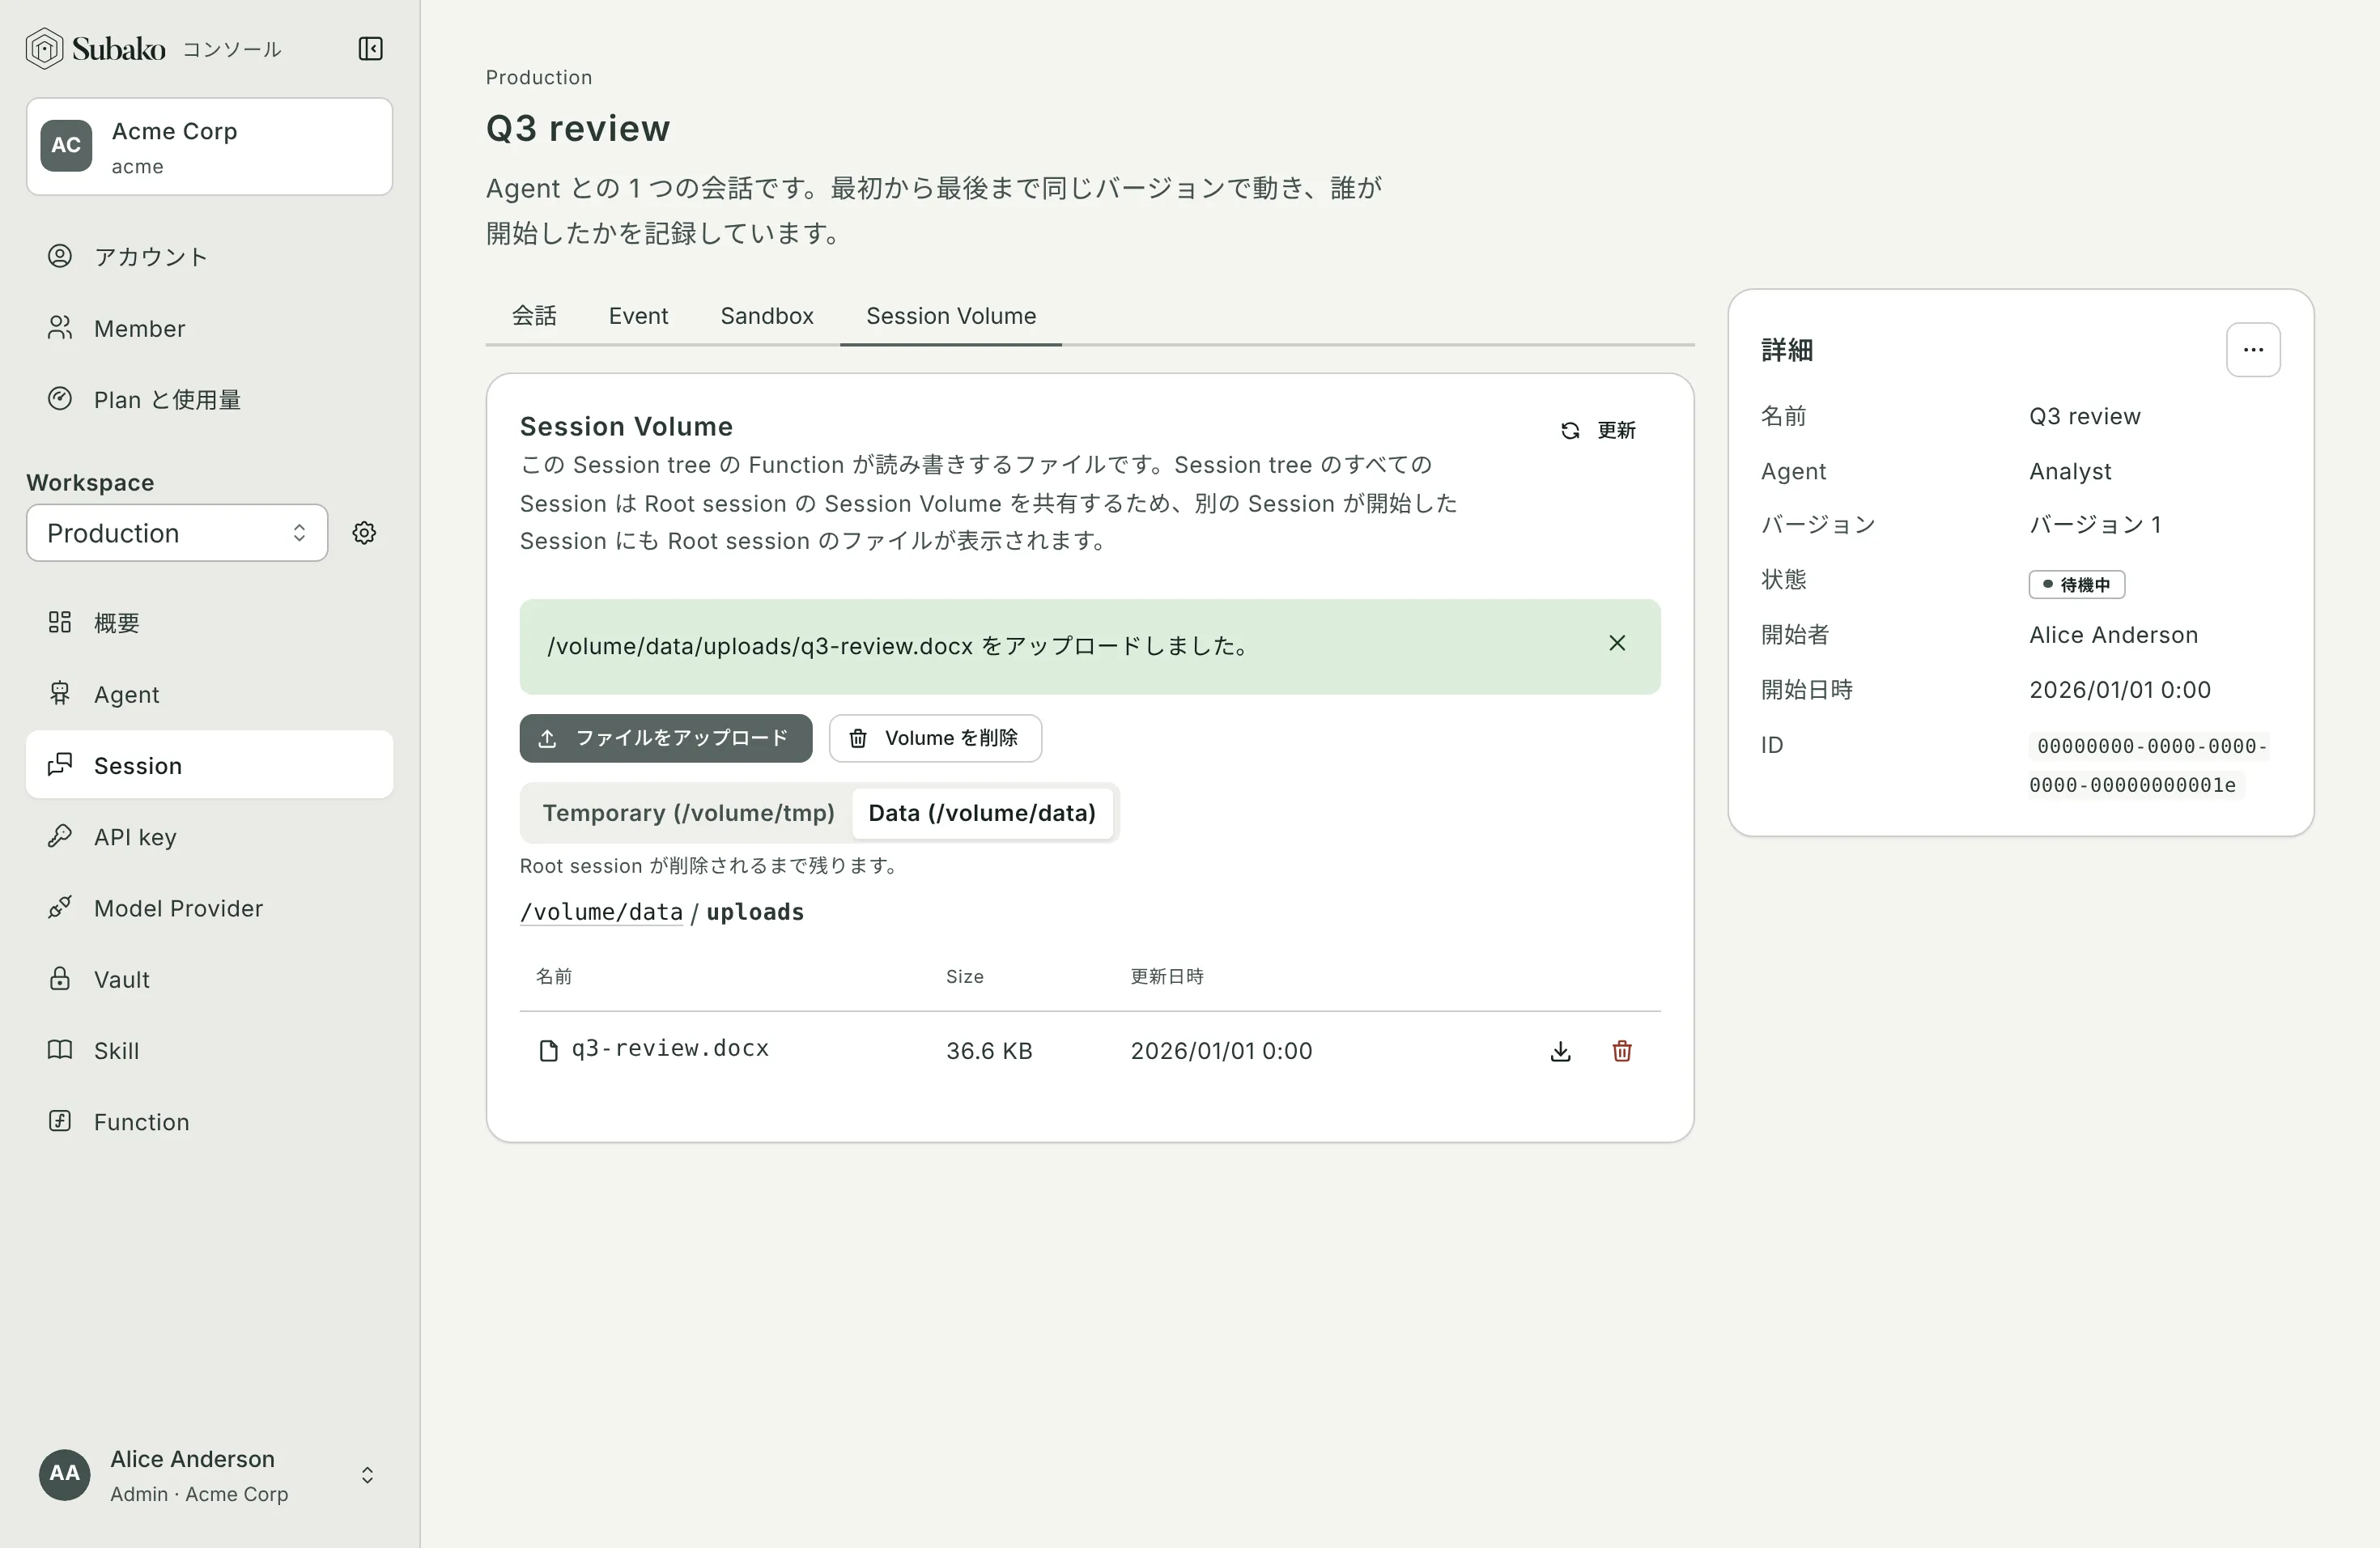Screen dimensions: 2380x1548
Task: Collapse the sidebar with the panel icon
Action: point(370,49)
